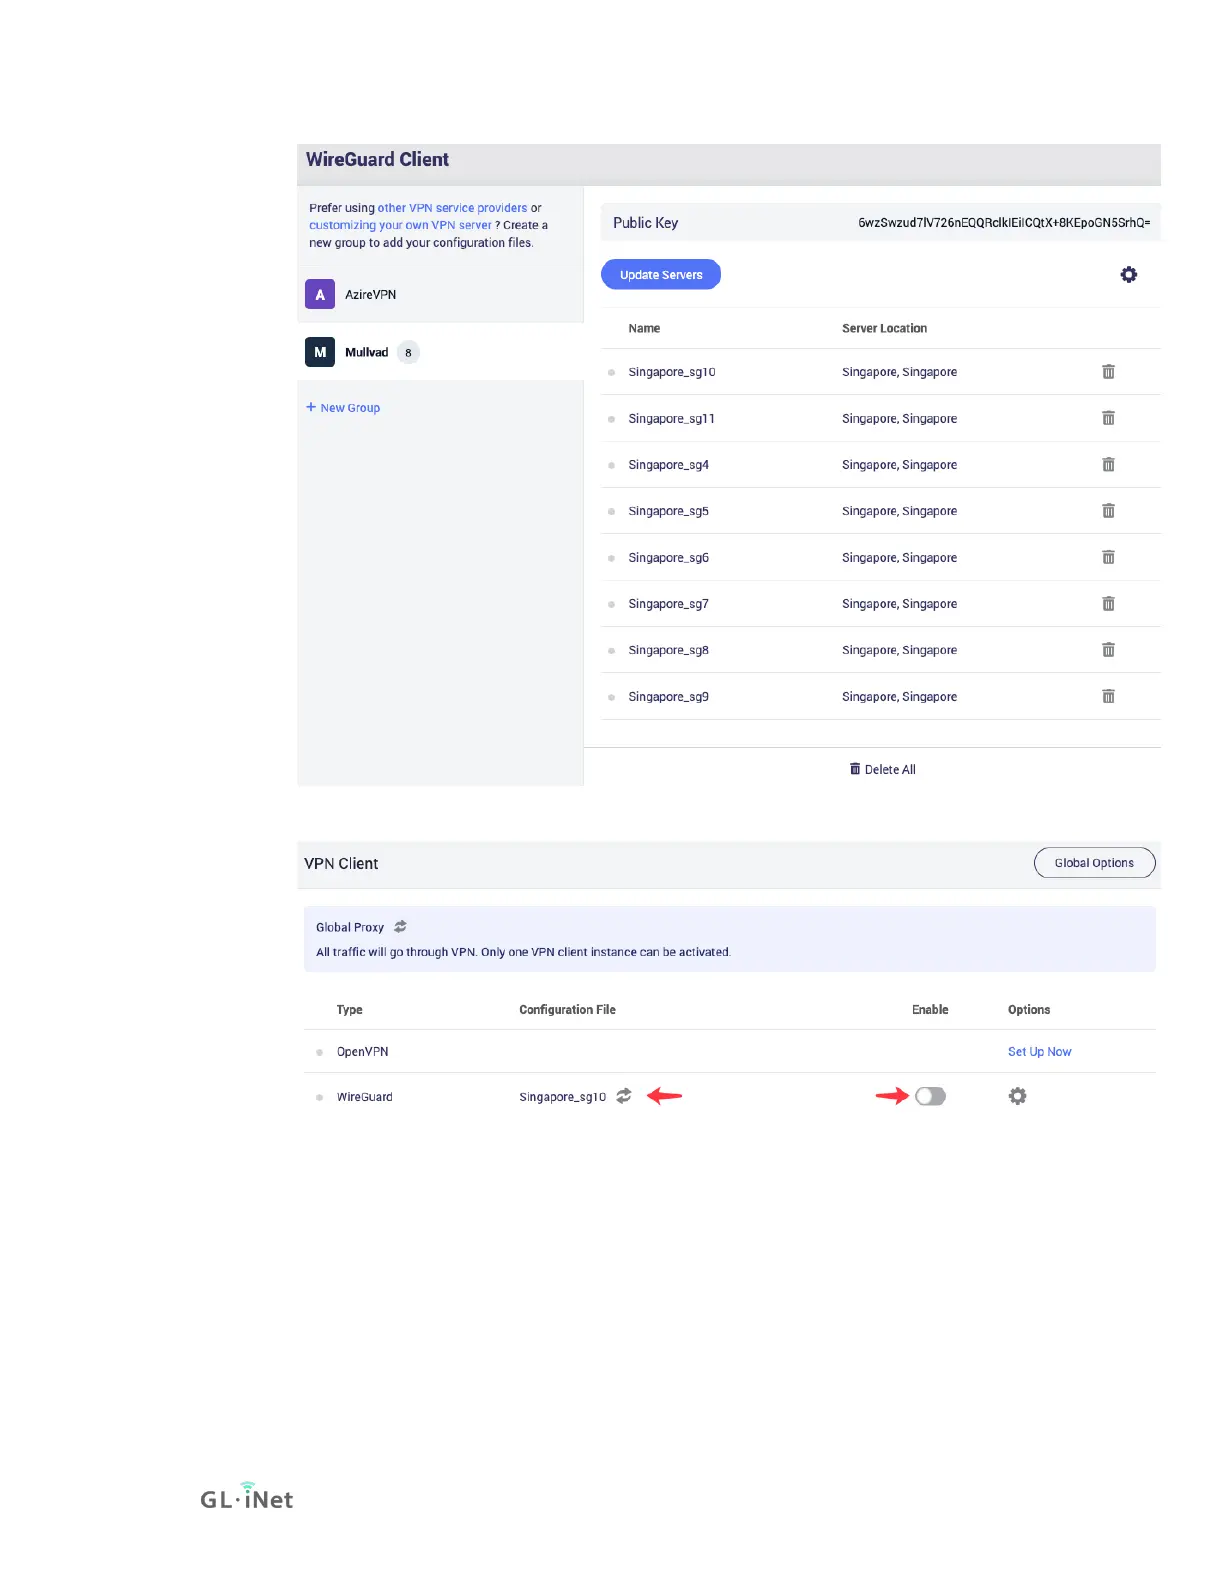Remove the Singapore_sg5 server via its trash icon
The image size is (1224, 1584).
tap(1108, 511)
